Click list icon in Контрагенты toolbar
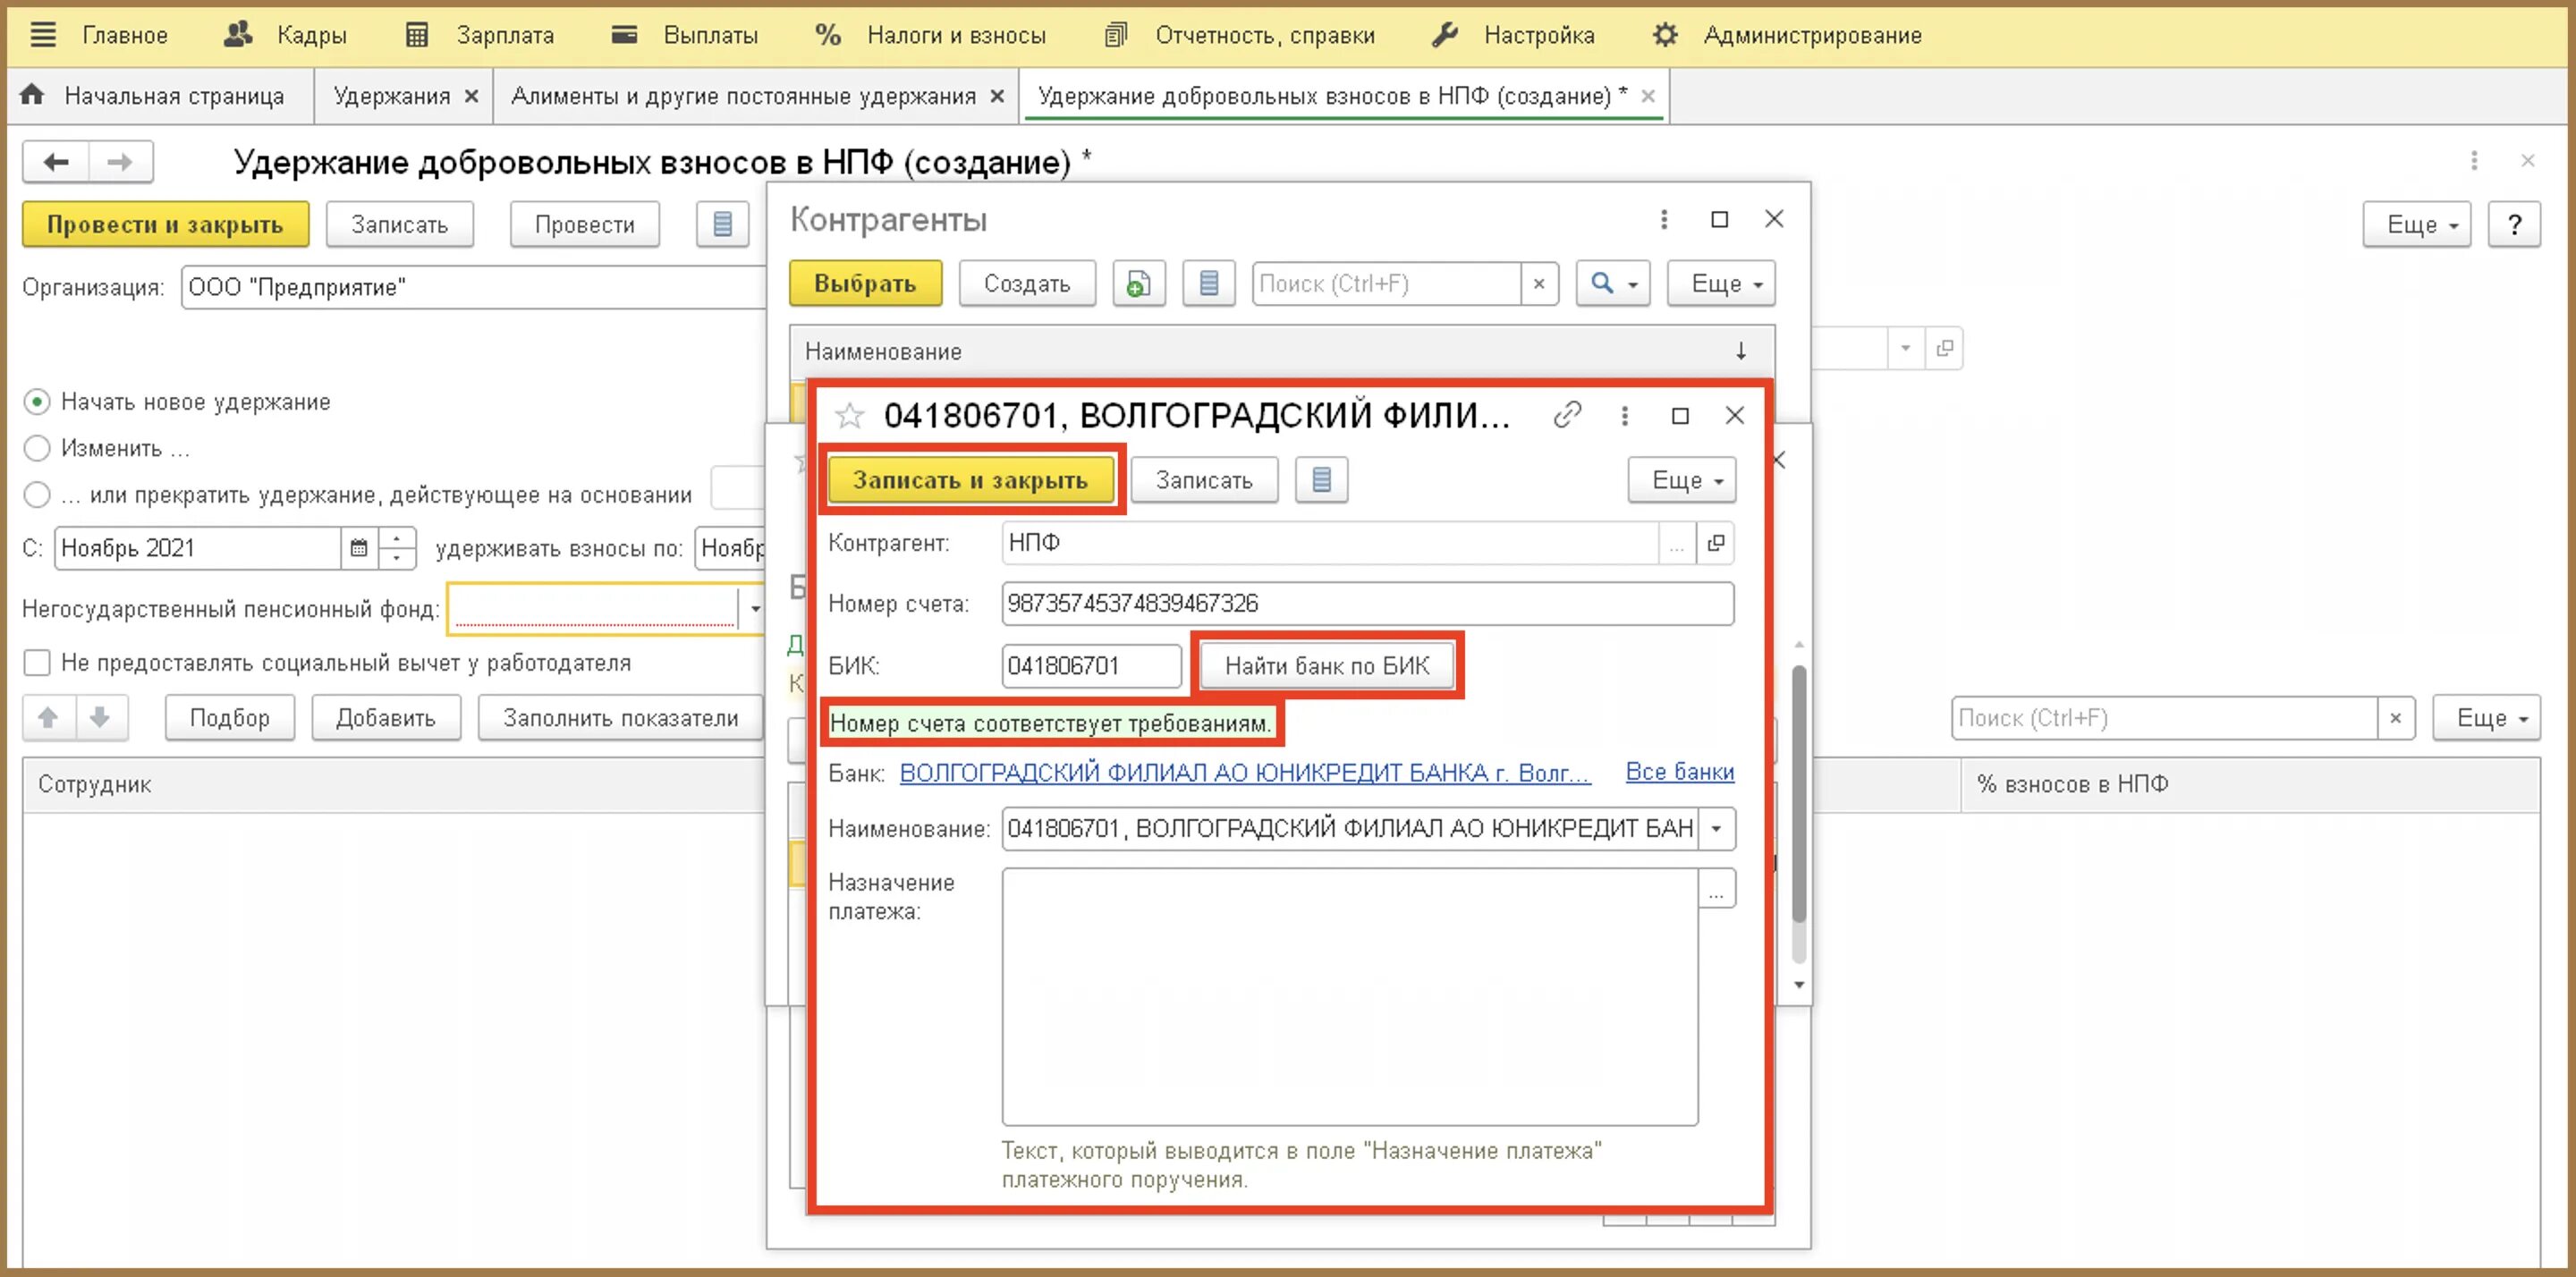 pos(1208,284)
